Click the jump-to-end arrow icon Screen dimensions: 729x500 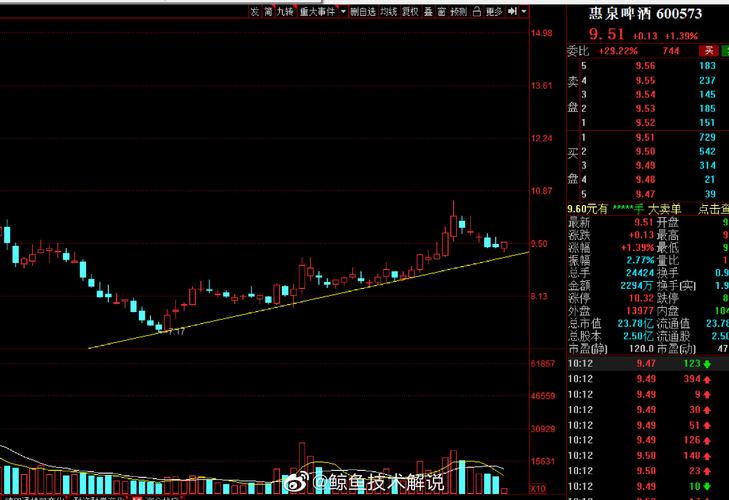coord(512,12)
